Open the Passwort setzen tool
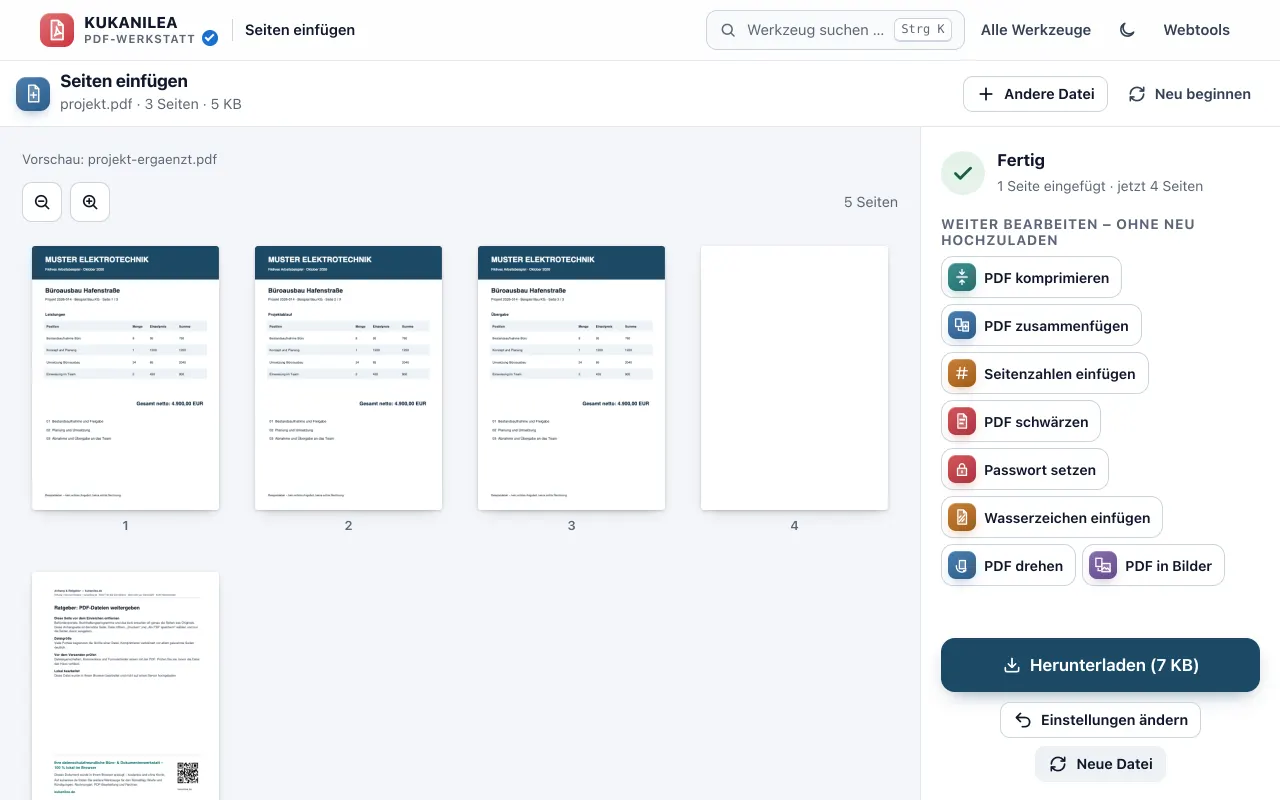Viewport: 1280px width, 800px height. point(1025,470)
